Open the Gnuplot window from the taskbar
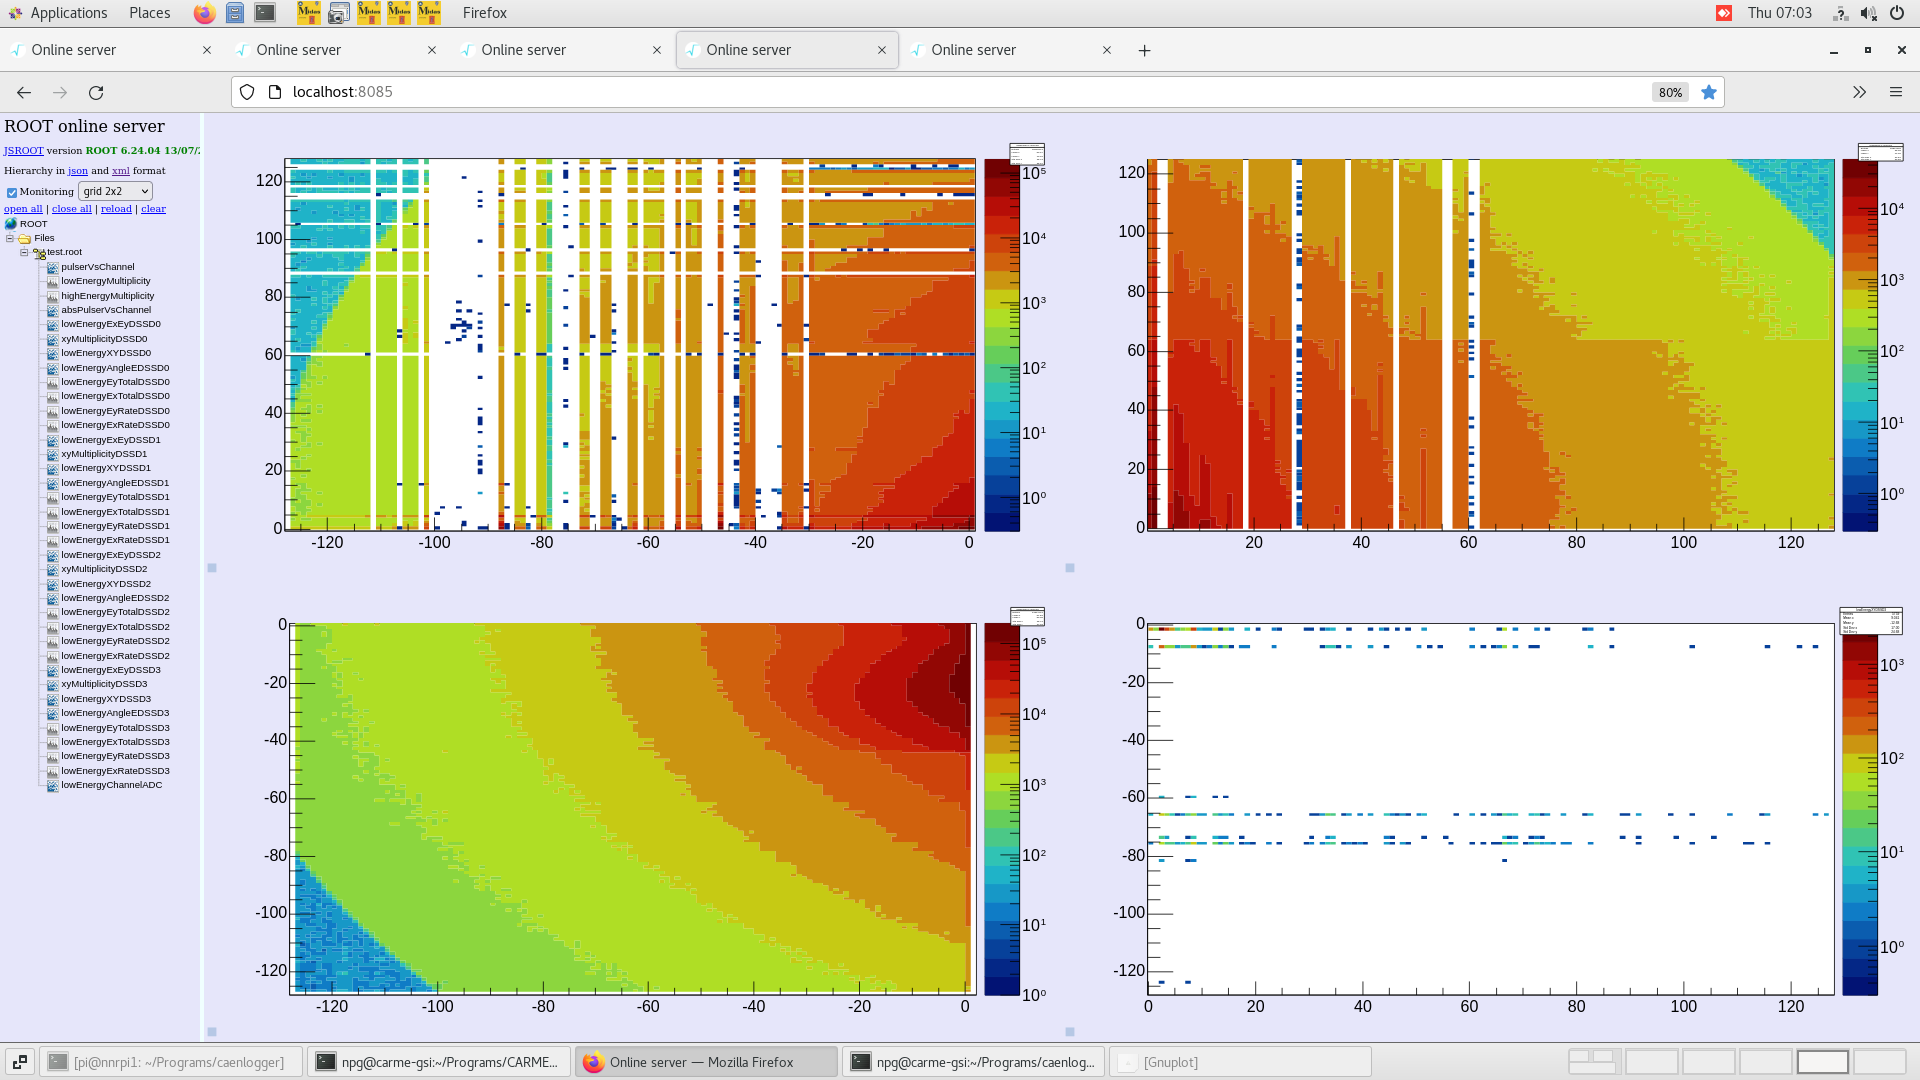Image resolution: width=1920 pixels, height=1080 pixels. coord(1240,1061)
